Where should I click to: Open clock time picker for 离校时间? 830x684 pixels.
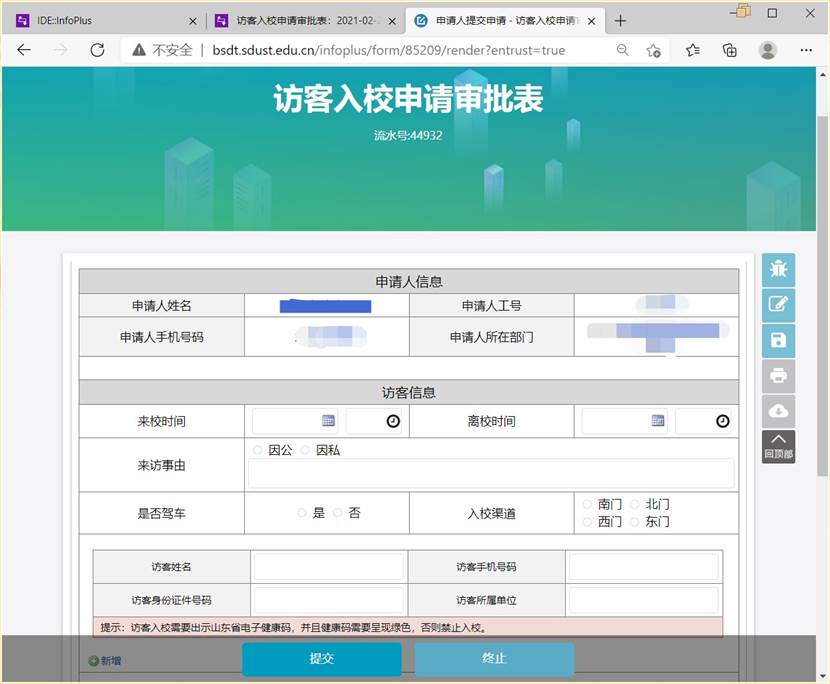click(722, 422)
